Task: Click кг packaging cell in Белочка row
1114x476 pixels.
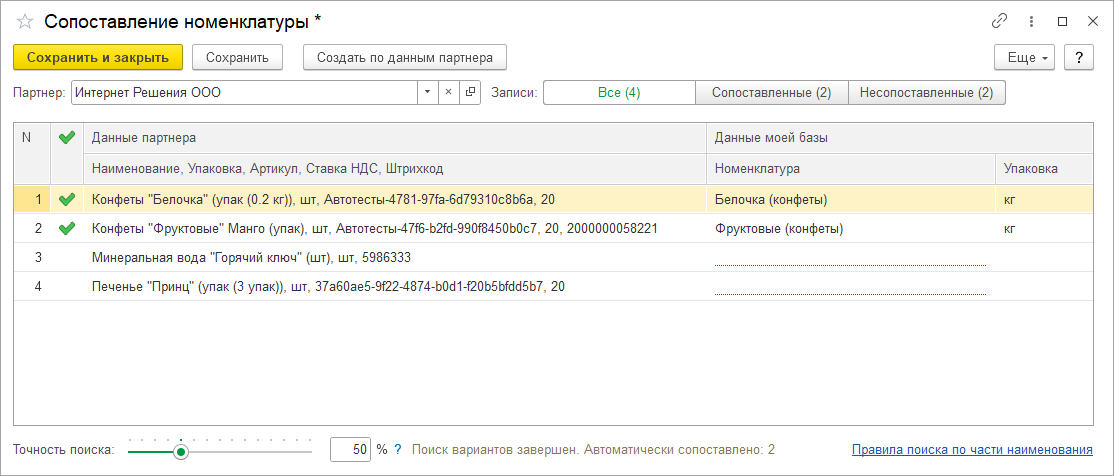Action: coord(1044,200)
